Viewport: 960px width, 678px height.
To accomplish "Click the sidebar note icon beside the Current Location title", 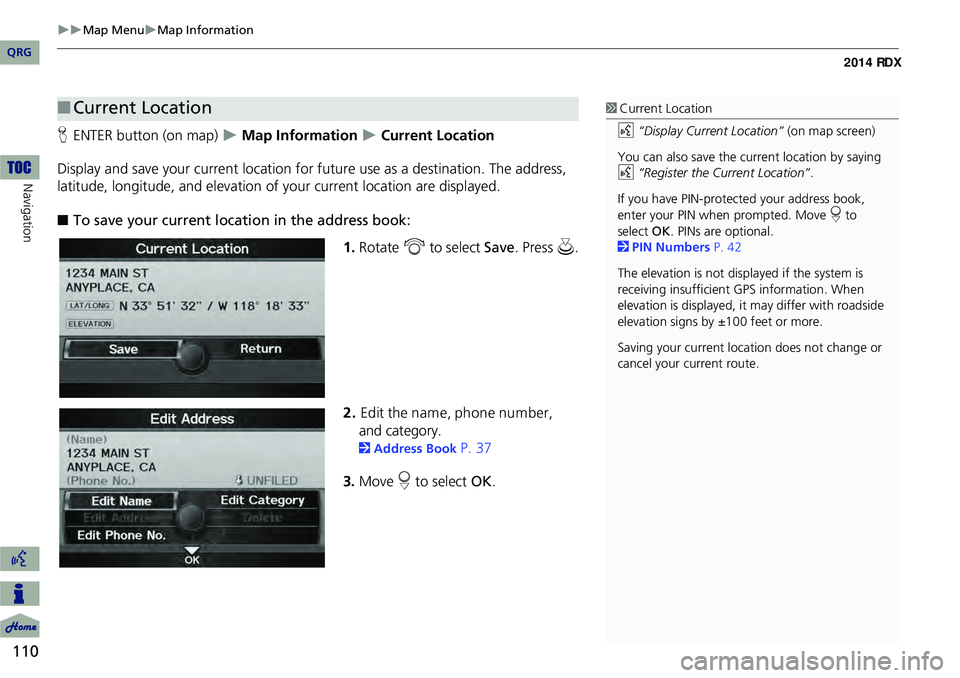I will 611,108.
